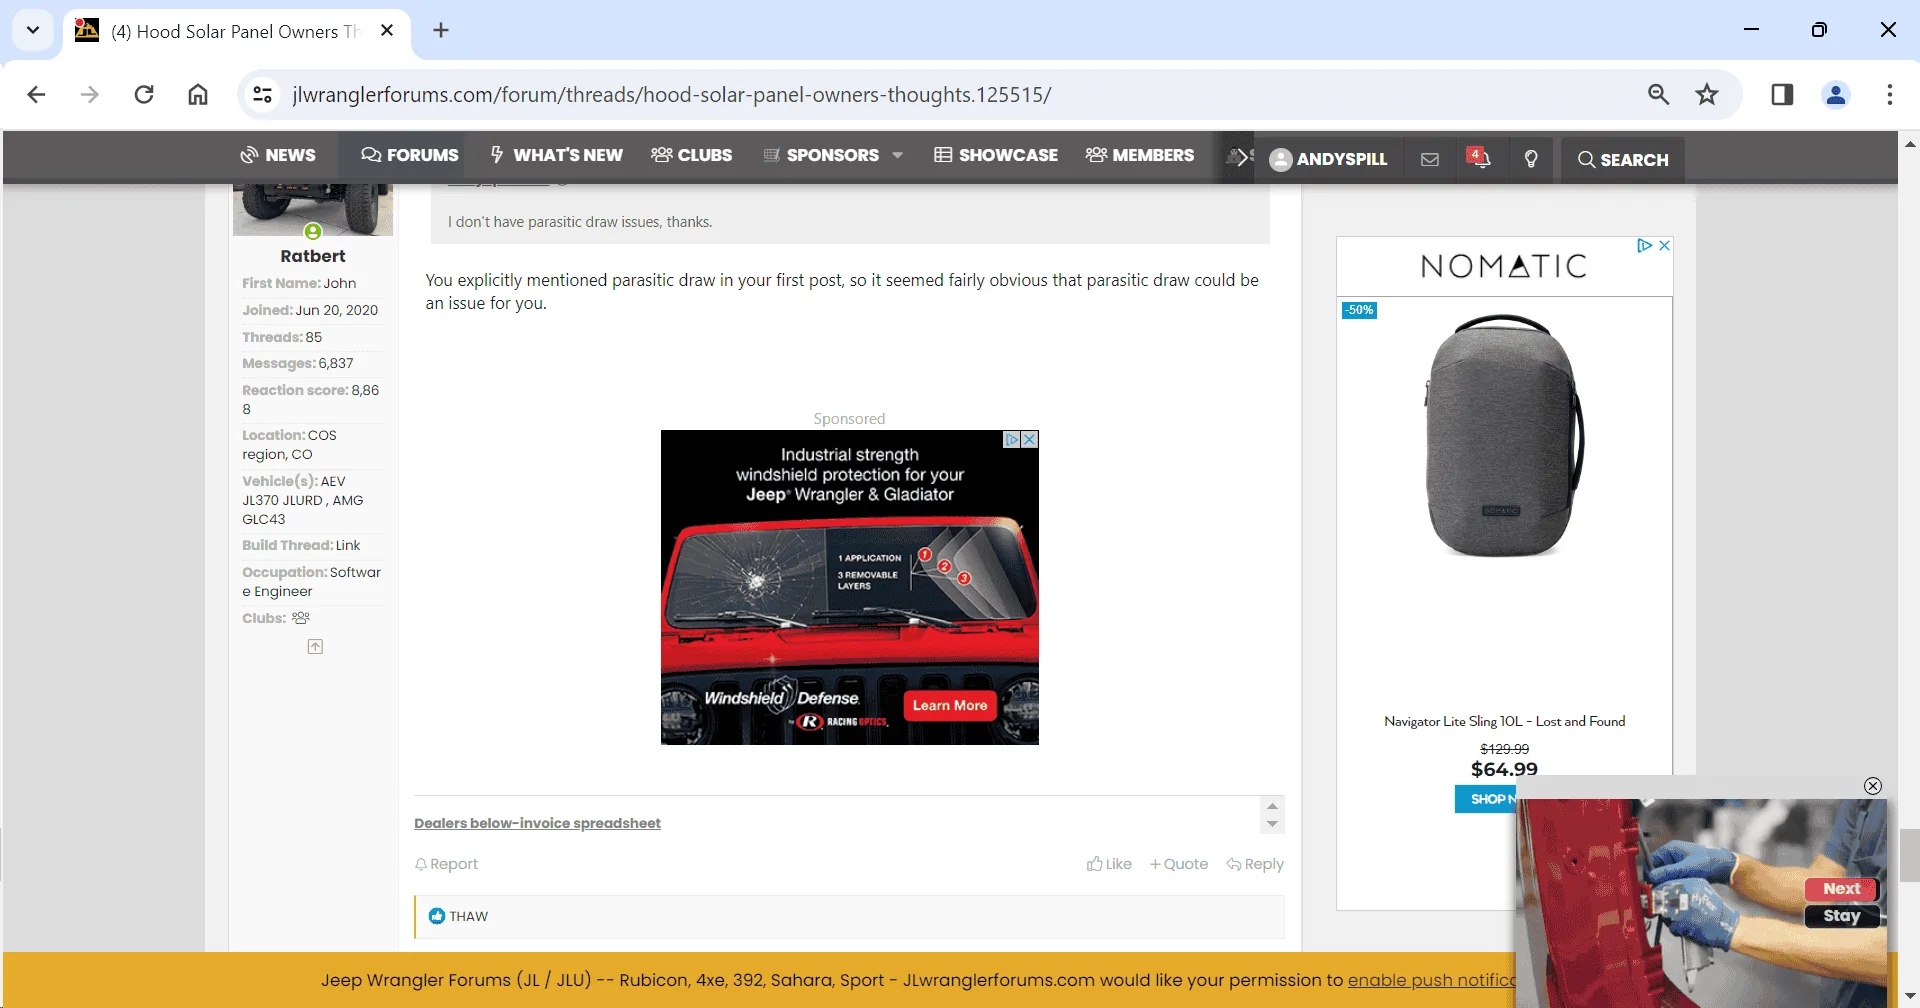
Task: Quote this post
Action: [1179, 864]
